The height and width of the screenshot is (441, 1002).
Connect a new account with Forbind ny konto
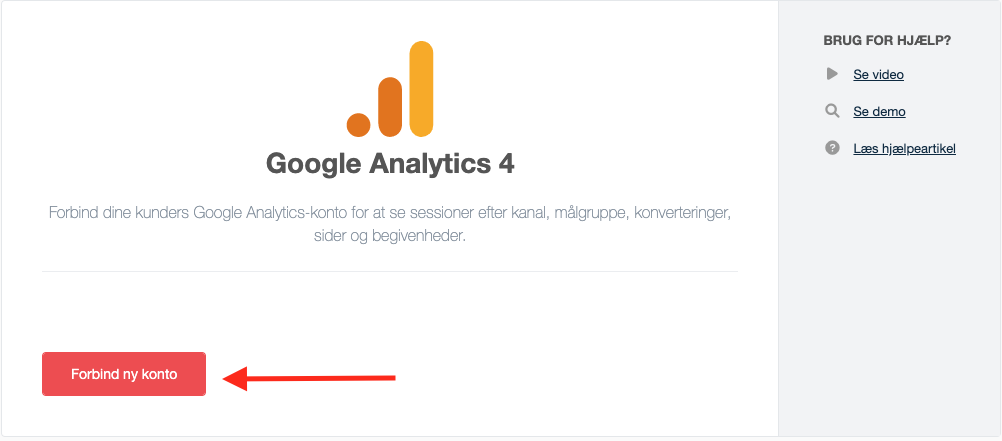tap(124, 374)
